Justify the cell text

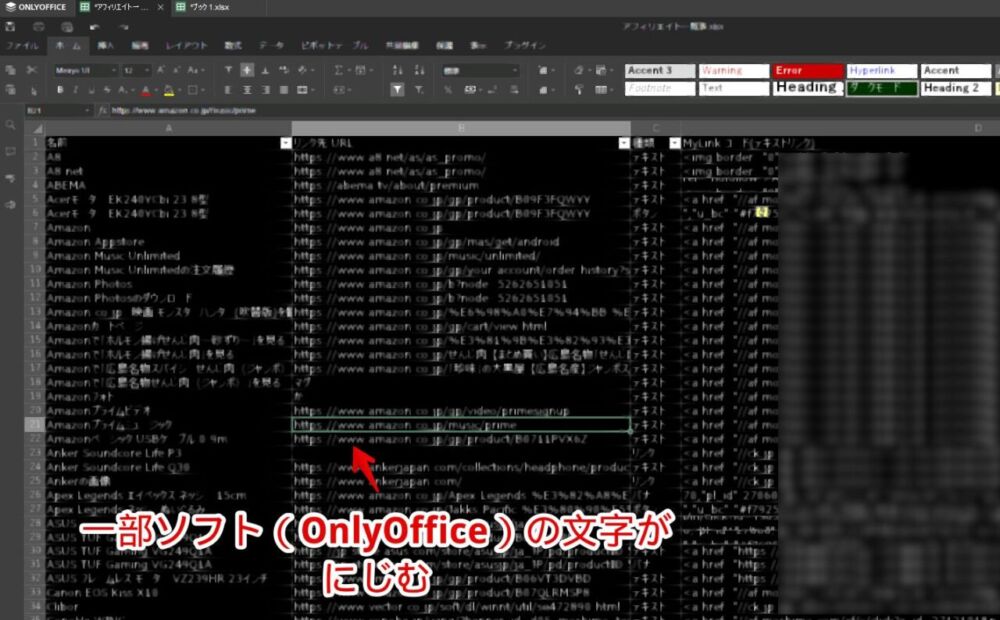tap(284, 90)
